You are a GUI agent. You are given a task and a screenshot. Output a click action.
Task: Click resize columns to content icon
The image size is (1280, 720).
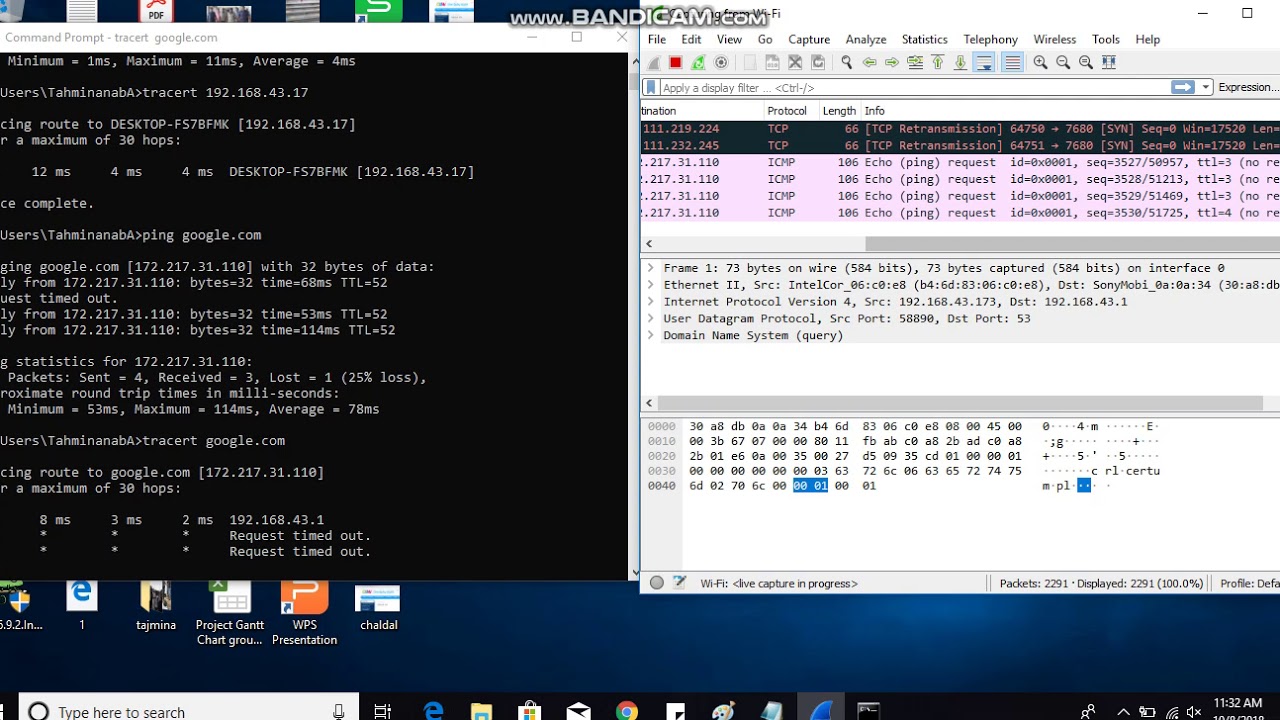coord(1109,62)
